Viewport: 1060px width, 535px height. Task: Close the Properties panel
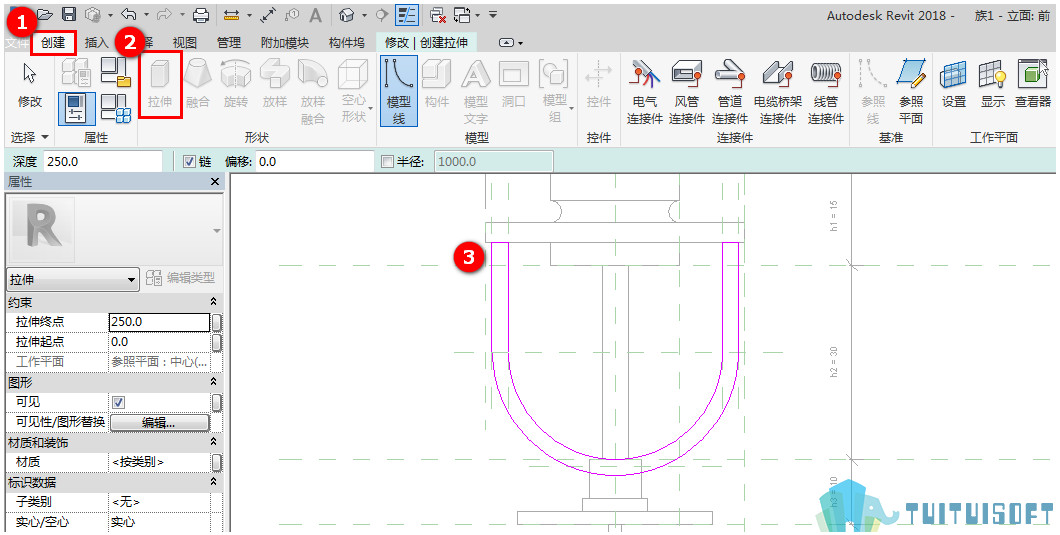(215, 182)
